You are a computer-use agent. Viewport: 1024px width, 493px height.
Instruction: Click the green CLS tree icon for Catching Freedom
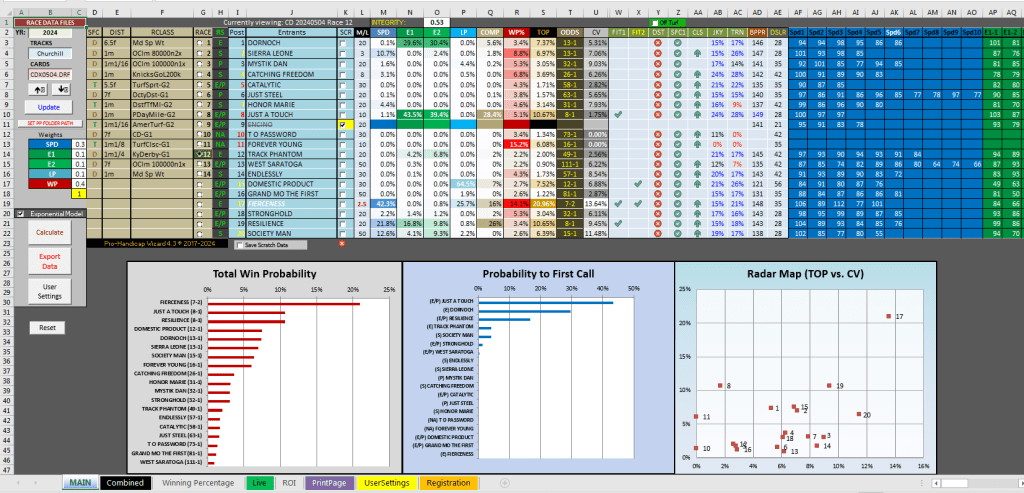[695, 73]
